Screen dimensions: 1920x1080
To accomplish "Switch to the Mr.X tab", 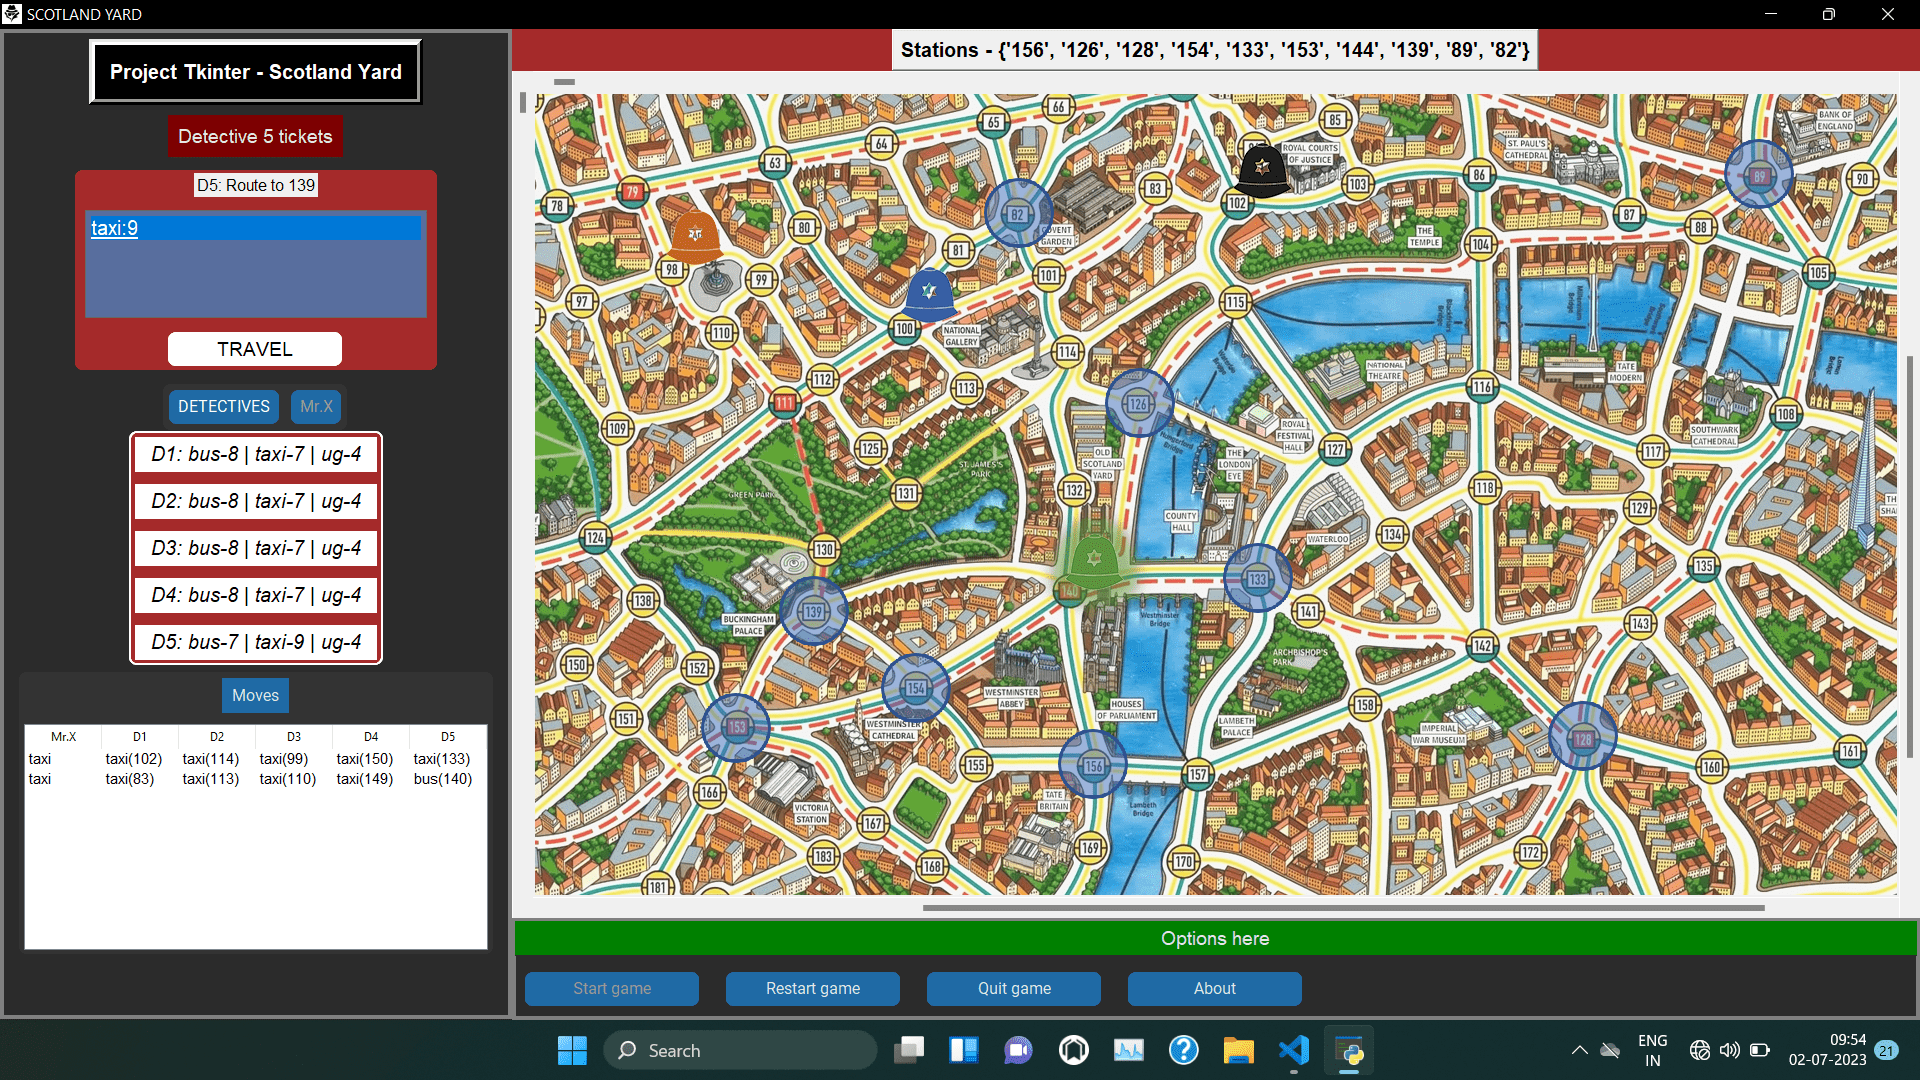I will click(x=316, y=406).
